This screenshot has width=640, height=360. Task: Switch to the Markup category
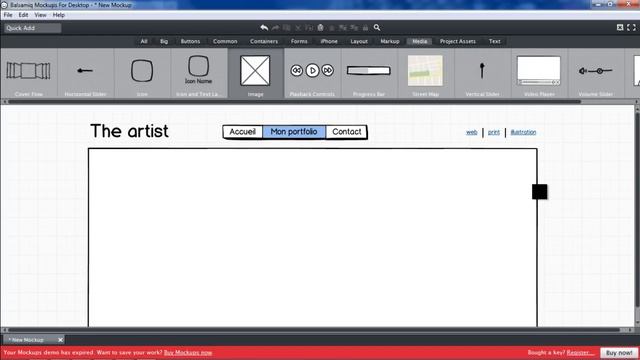click(389, 41)
